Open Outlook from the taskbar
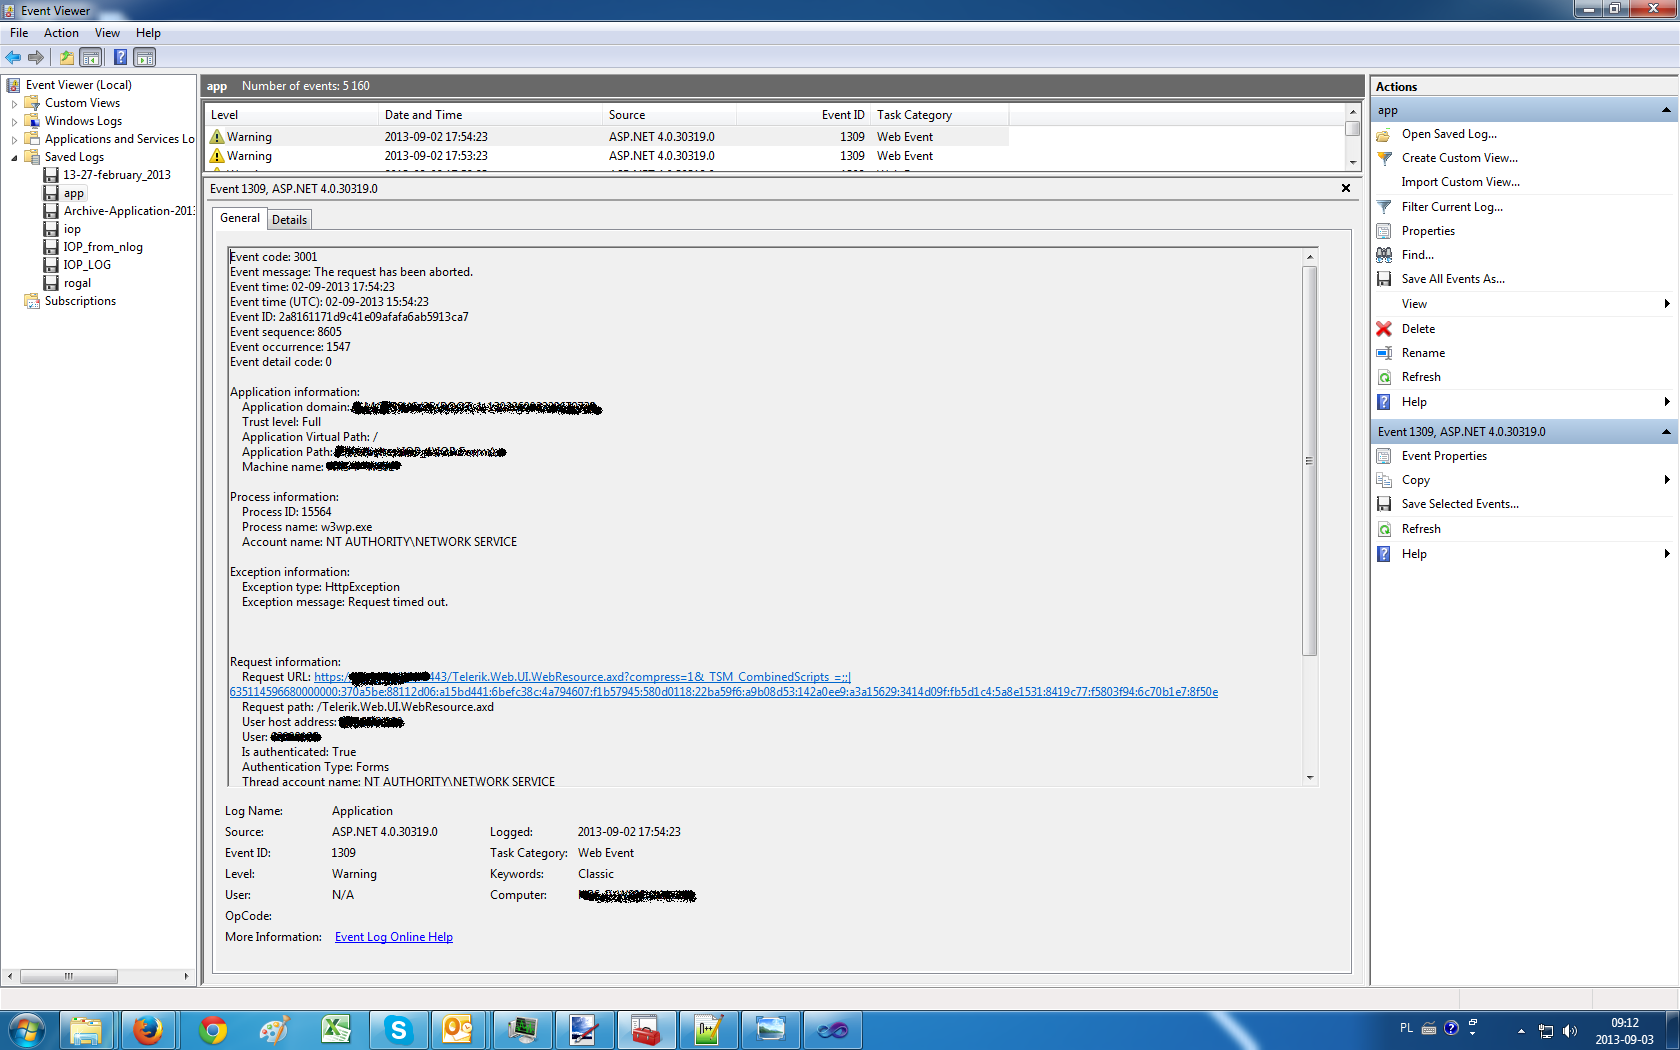 click(458, 1030)
